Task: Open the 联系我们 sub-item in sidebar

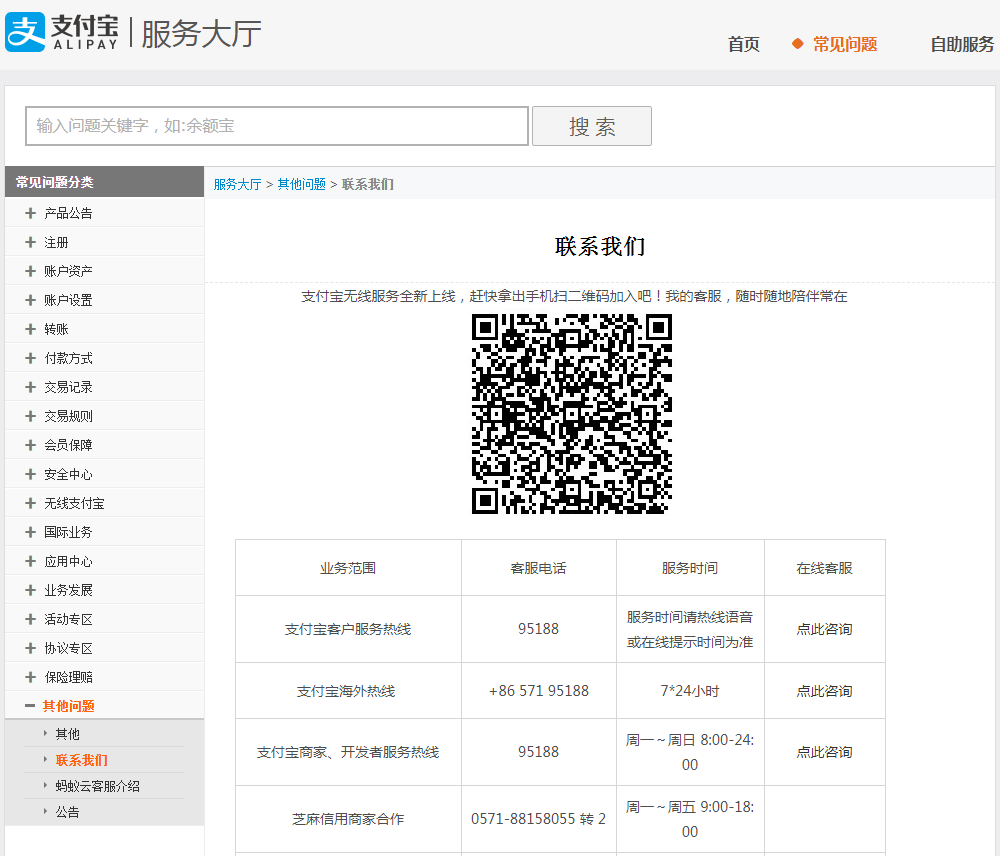Action: 82,760
